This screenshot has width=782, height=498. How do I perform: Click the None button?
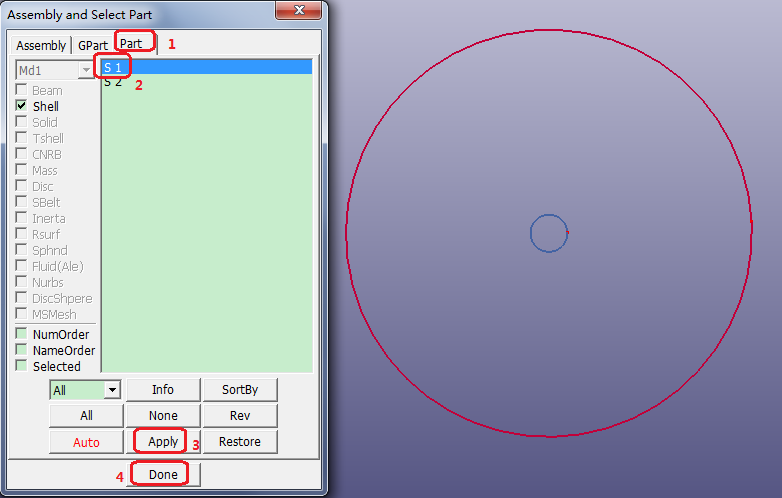coord(163,416)
